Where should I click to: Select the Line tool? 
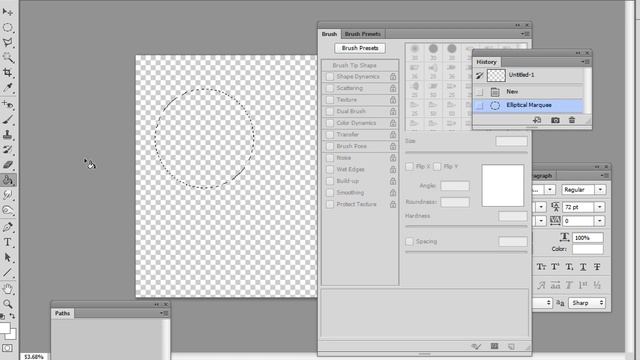click(x=7, y=272)
